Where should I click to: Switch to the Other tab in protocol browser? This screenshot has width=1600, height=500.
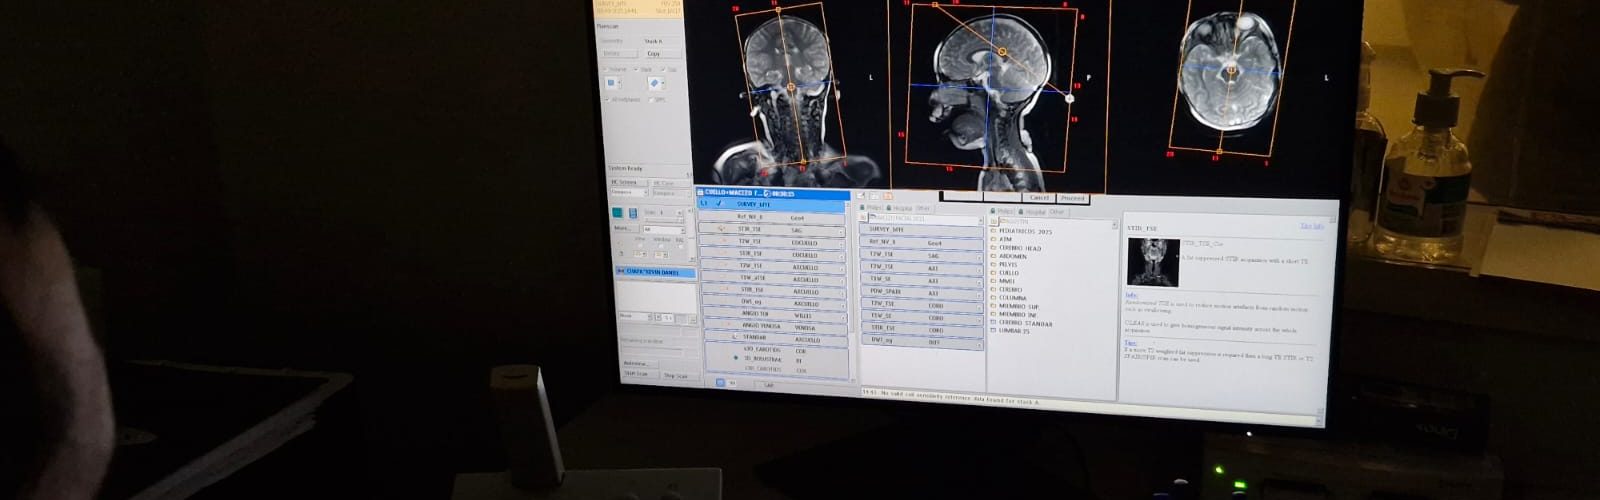pyautogui.click(x=1057, y=212)
